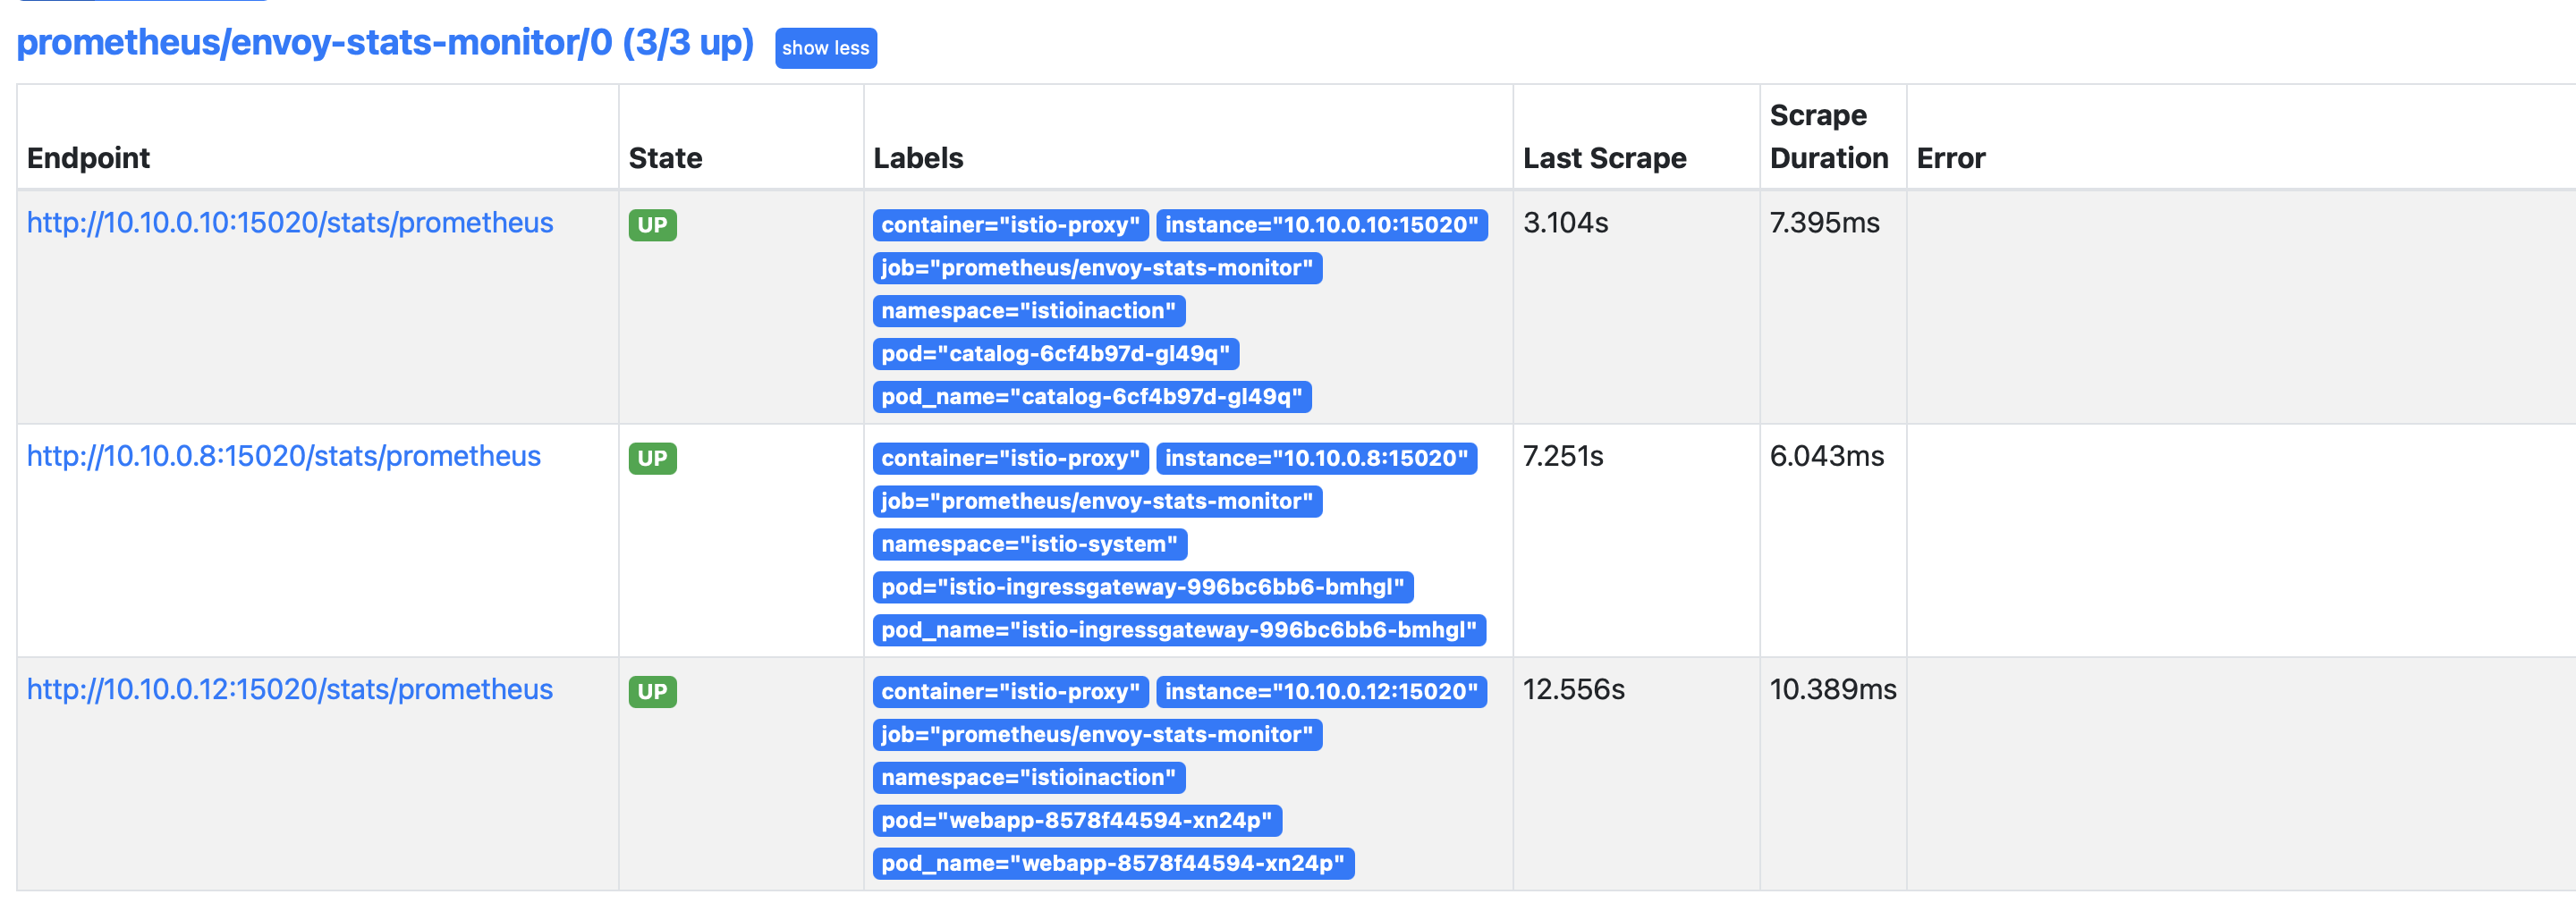This screenshot has height=903, width=2576.
Task: Select last scrape value 12.556s
Action: [x=1574, y=689]
